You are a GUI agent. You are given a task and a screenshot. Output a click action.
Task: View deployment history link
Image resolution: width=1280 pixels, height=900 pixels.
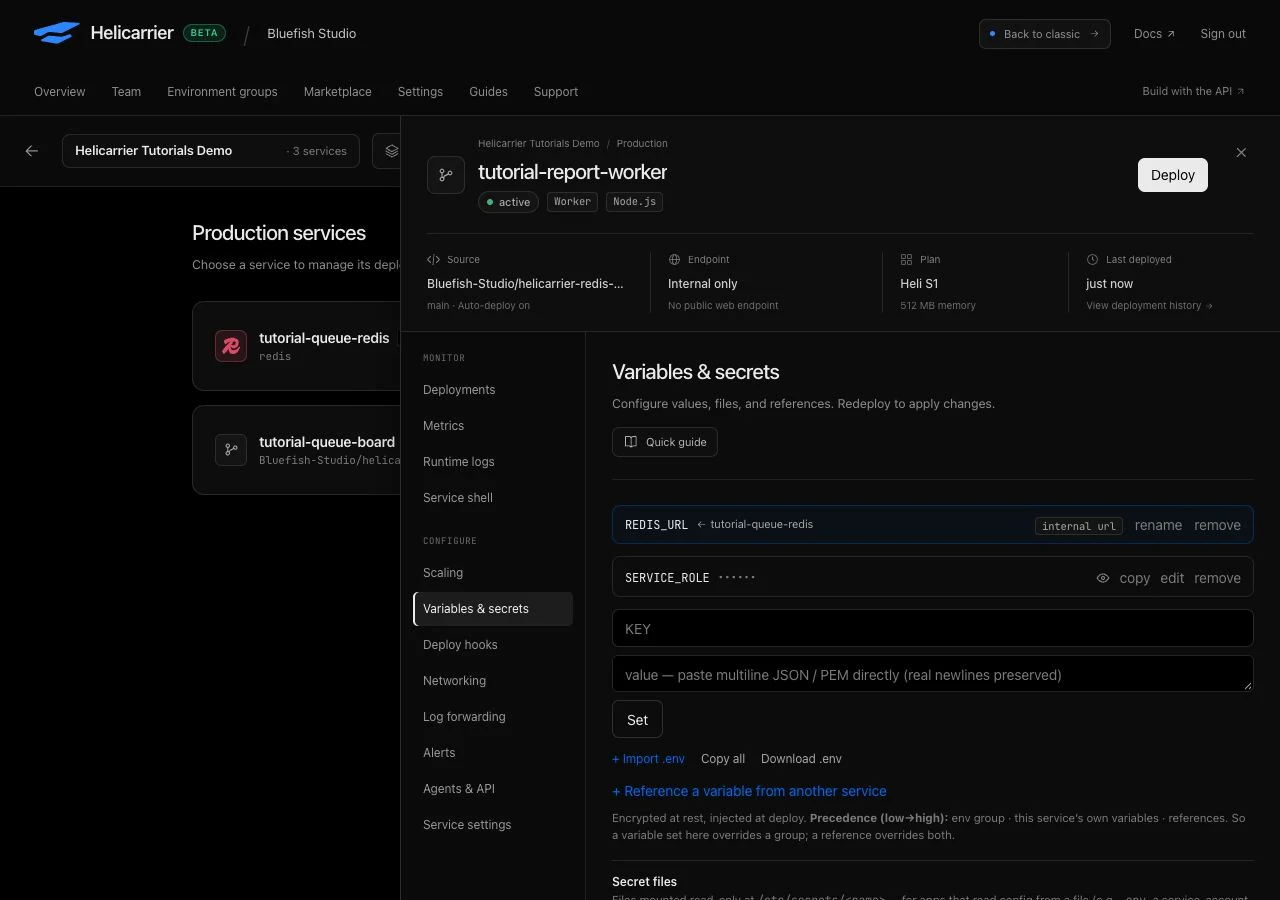pos(1150,306)
